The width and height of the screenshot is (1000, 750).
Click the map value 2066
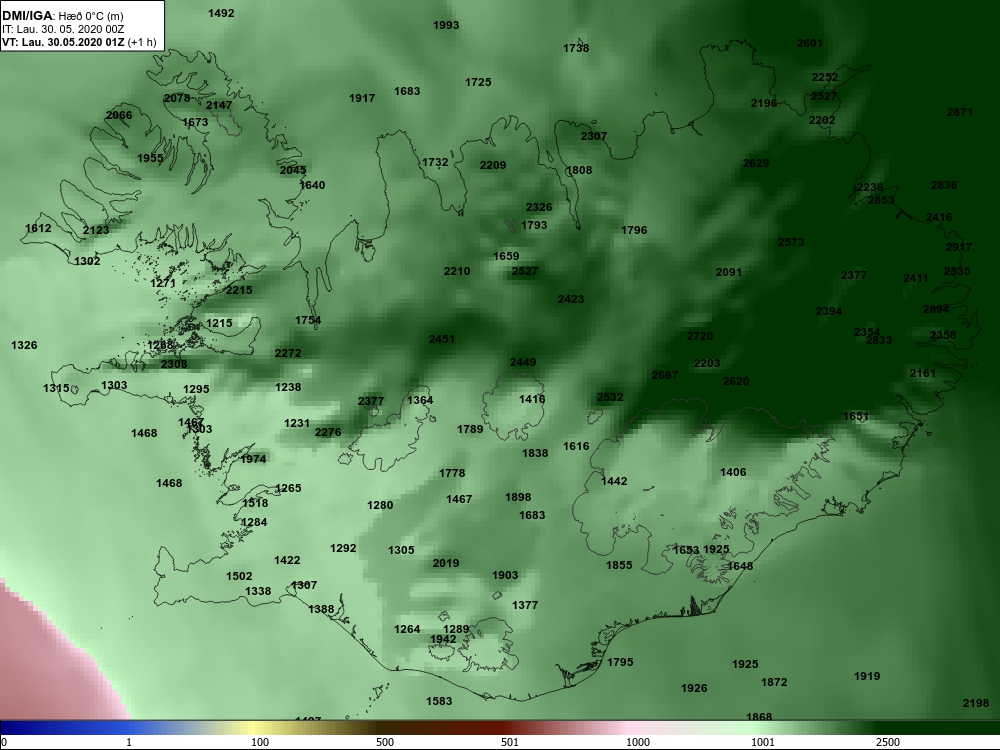119,115
